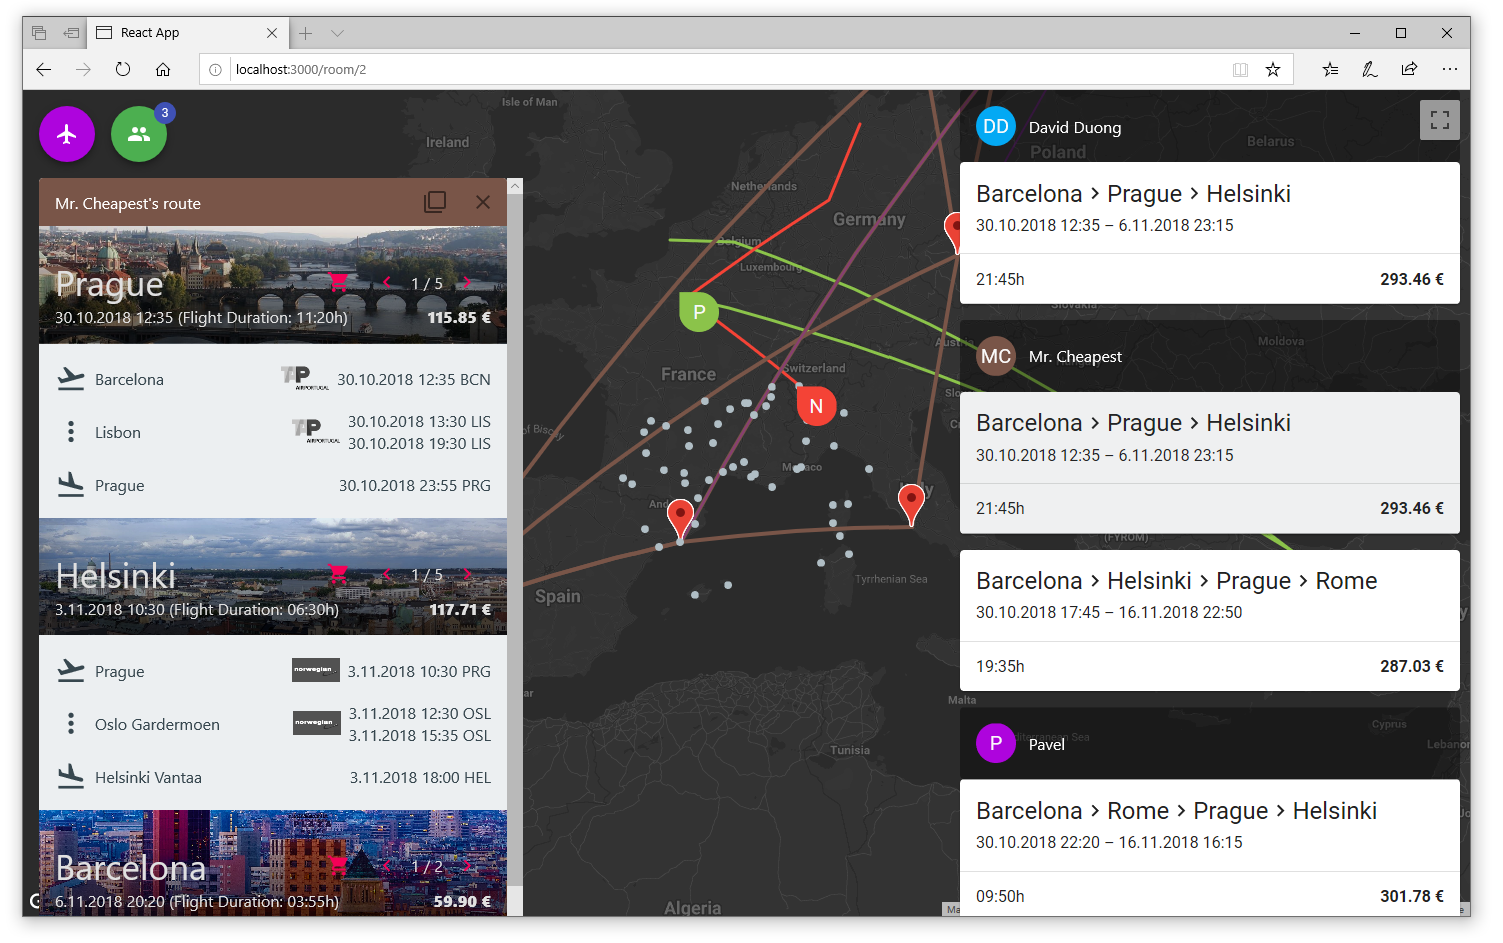Click Norwegian airline logo on Oslo row
Viewport: 1503px width, 943px height.
click(316, 723)
